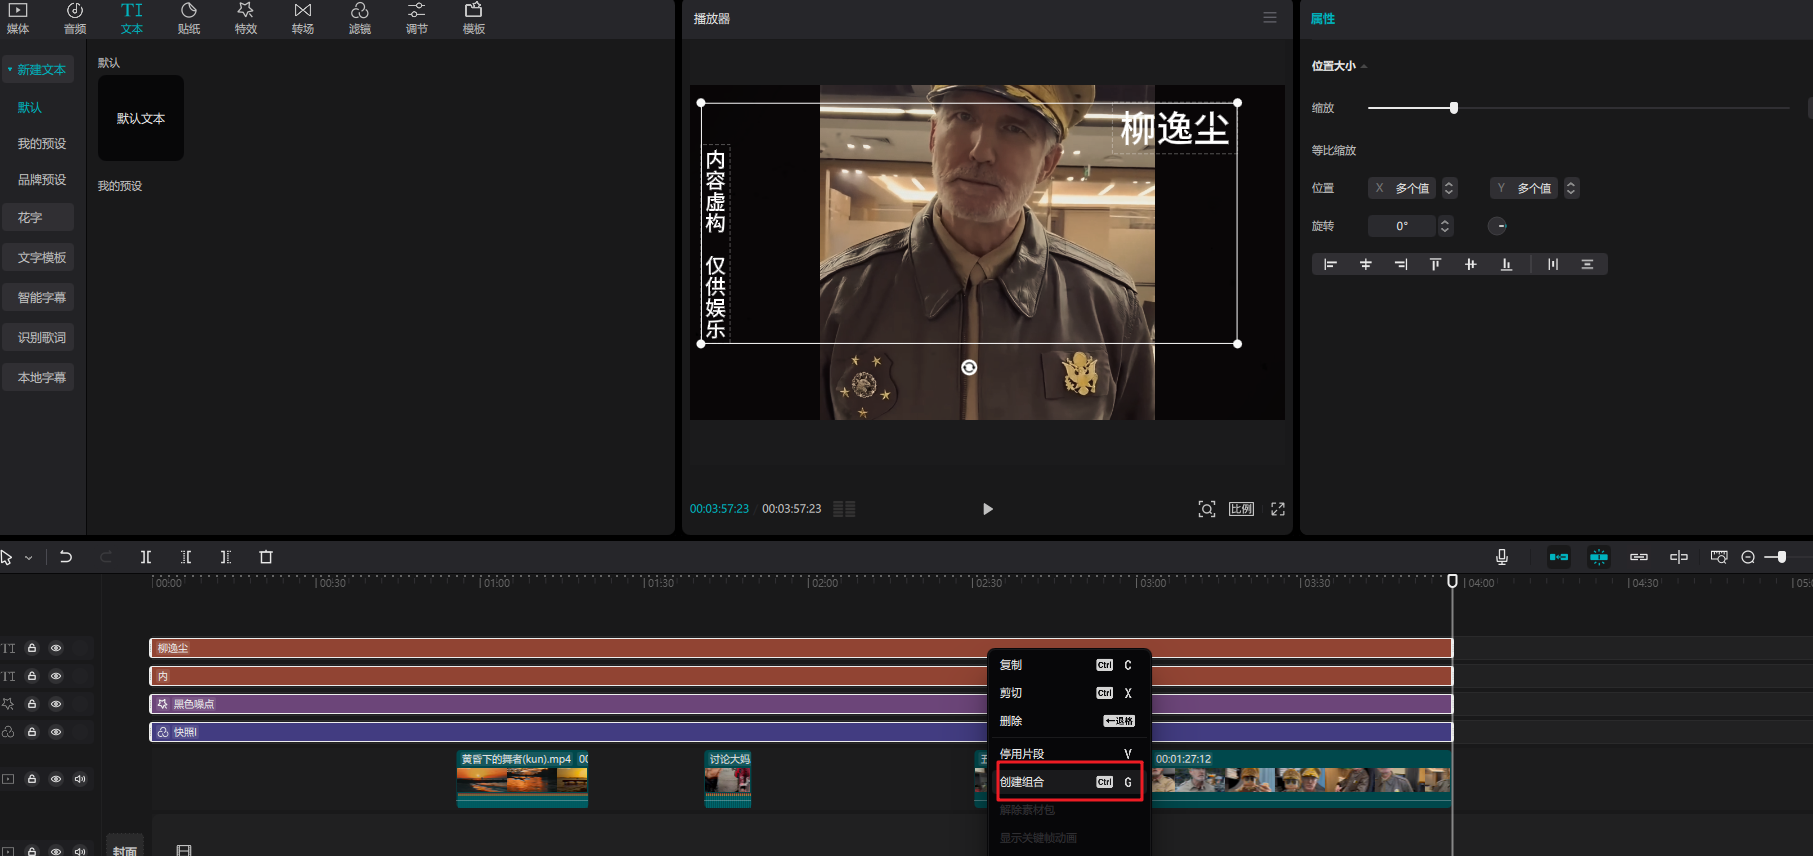
Task: Open the 智能字幕 category
Action: pyautogui.click(x=41, y=298)
